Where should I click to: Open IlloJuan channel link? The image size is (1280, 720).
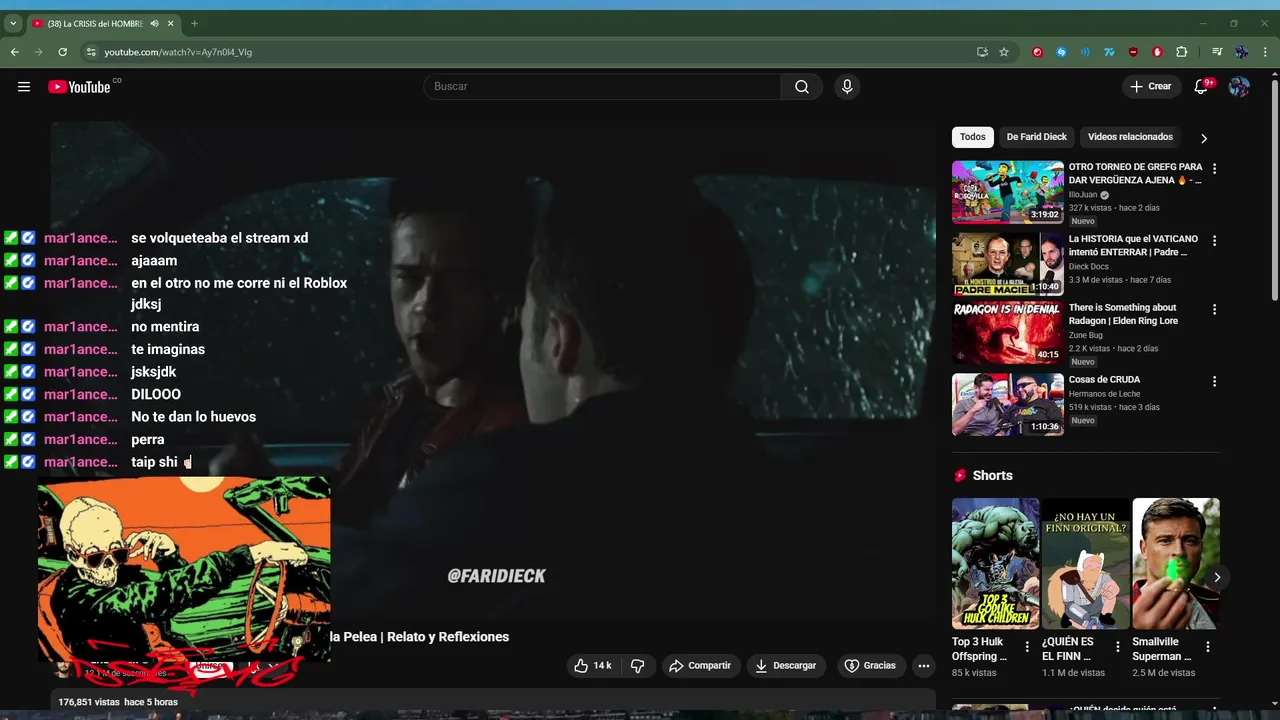coord(1083,195)
